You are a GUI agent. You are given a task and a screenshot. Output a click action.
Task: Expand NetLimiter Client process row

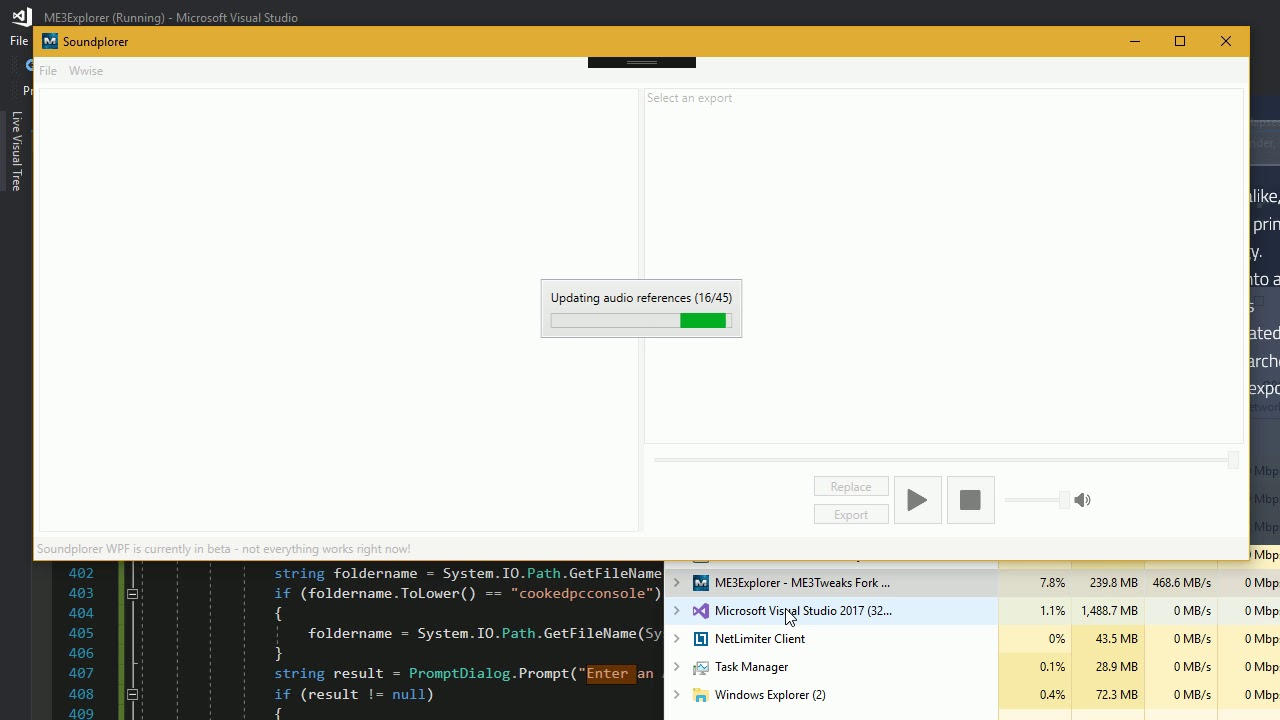coord(677,639)
